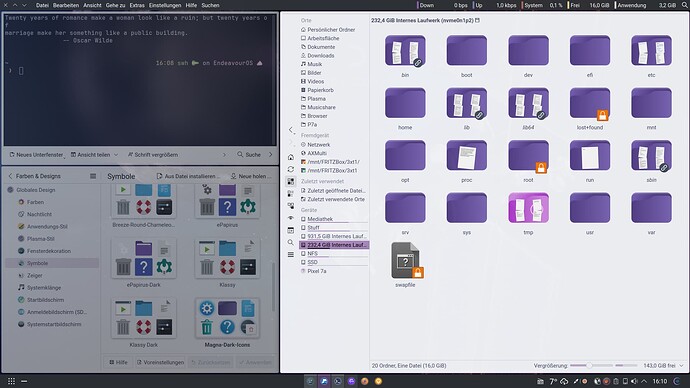Image resolution: width=690 pixels, height=388 pixels.
Task: Open Dolphin's hamburger menu icon
Action: (x=290, y=254)
